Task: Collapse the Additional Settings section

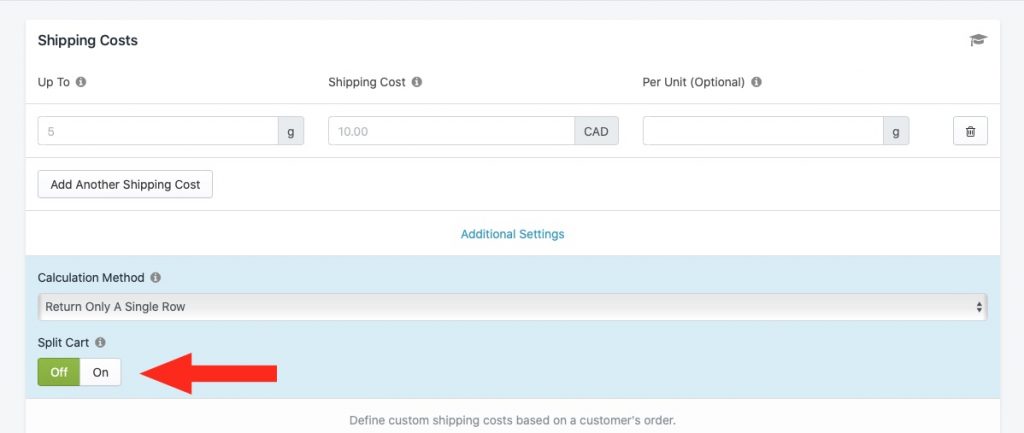Action: click(513, 234)
